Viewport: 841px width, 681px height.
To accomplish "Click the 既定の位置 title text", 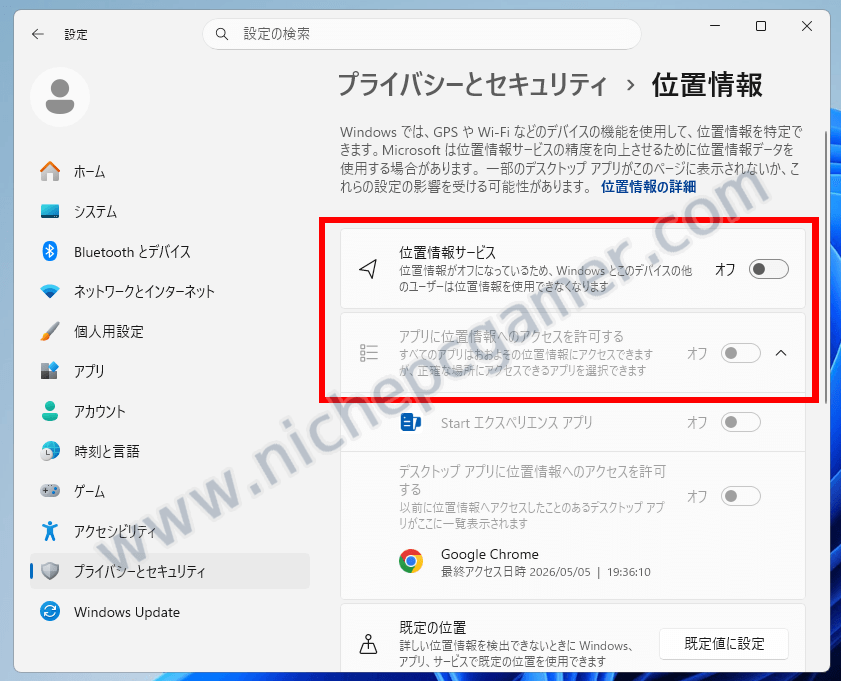I will (x=433, y=627).
